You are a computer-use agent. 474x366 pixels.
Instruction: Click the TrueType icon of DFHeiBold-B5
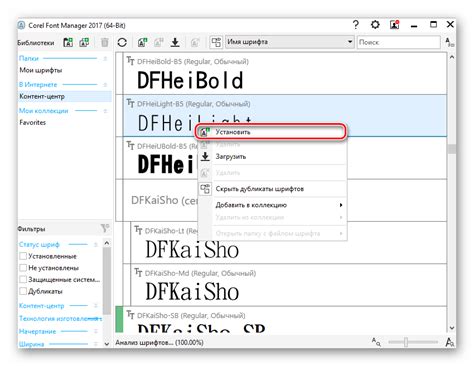coord(130,61)
